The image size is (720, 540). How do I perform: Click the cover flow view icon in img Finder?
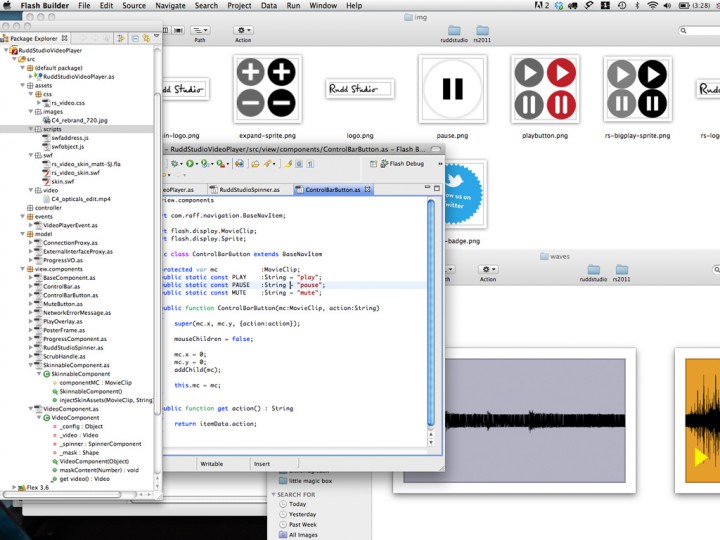(178, 30)
